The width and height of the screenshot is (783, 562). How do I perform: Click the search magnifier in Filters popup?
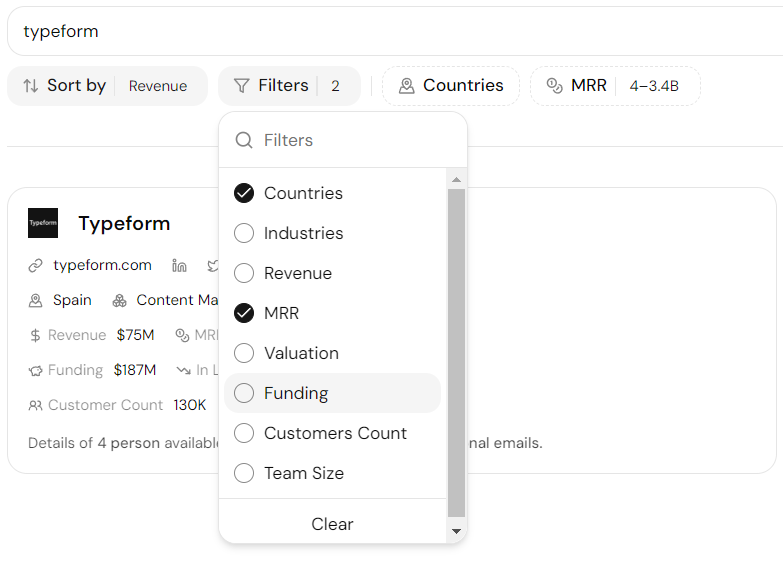(x=244, y=140)
